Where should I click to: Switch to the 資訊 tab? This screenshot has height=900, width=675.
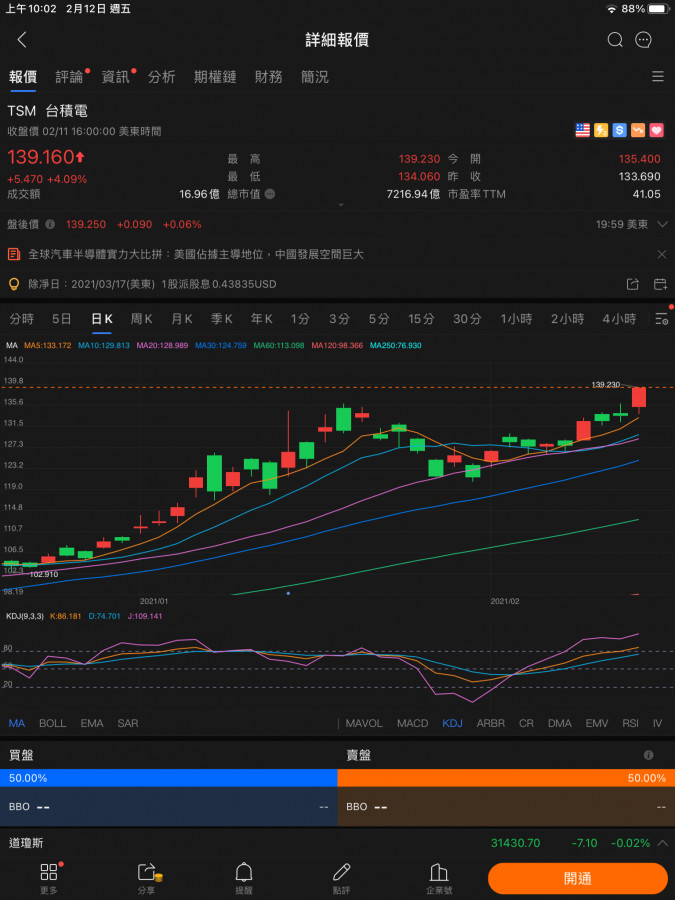(115, 77)
